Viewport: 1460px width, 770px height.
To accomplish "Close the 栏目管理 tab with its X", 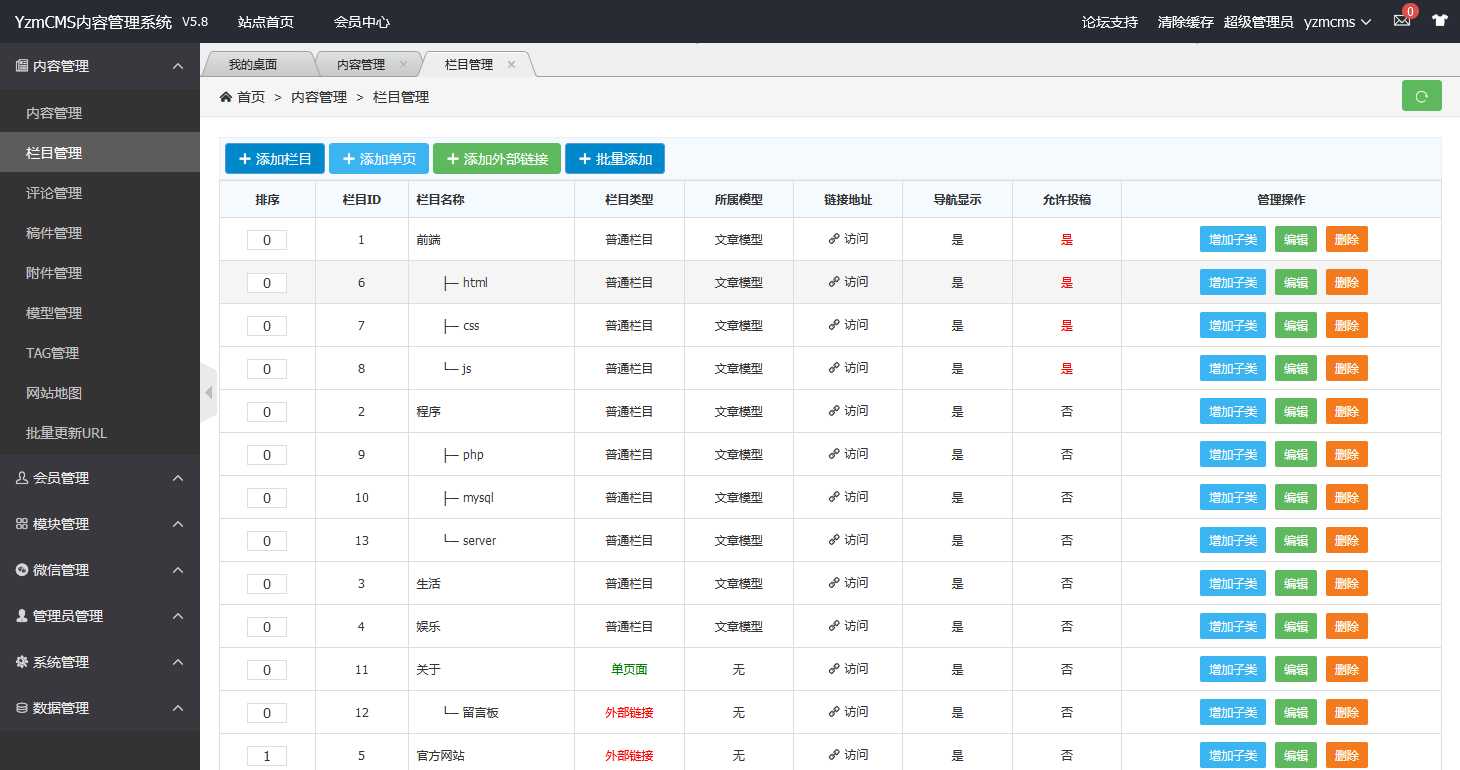I will pos(511,64).
